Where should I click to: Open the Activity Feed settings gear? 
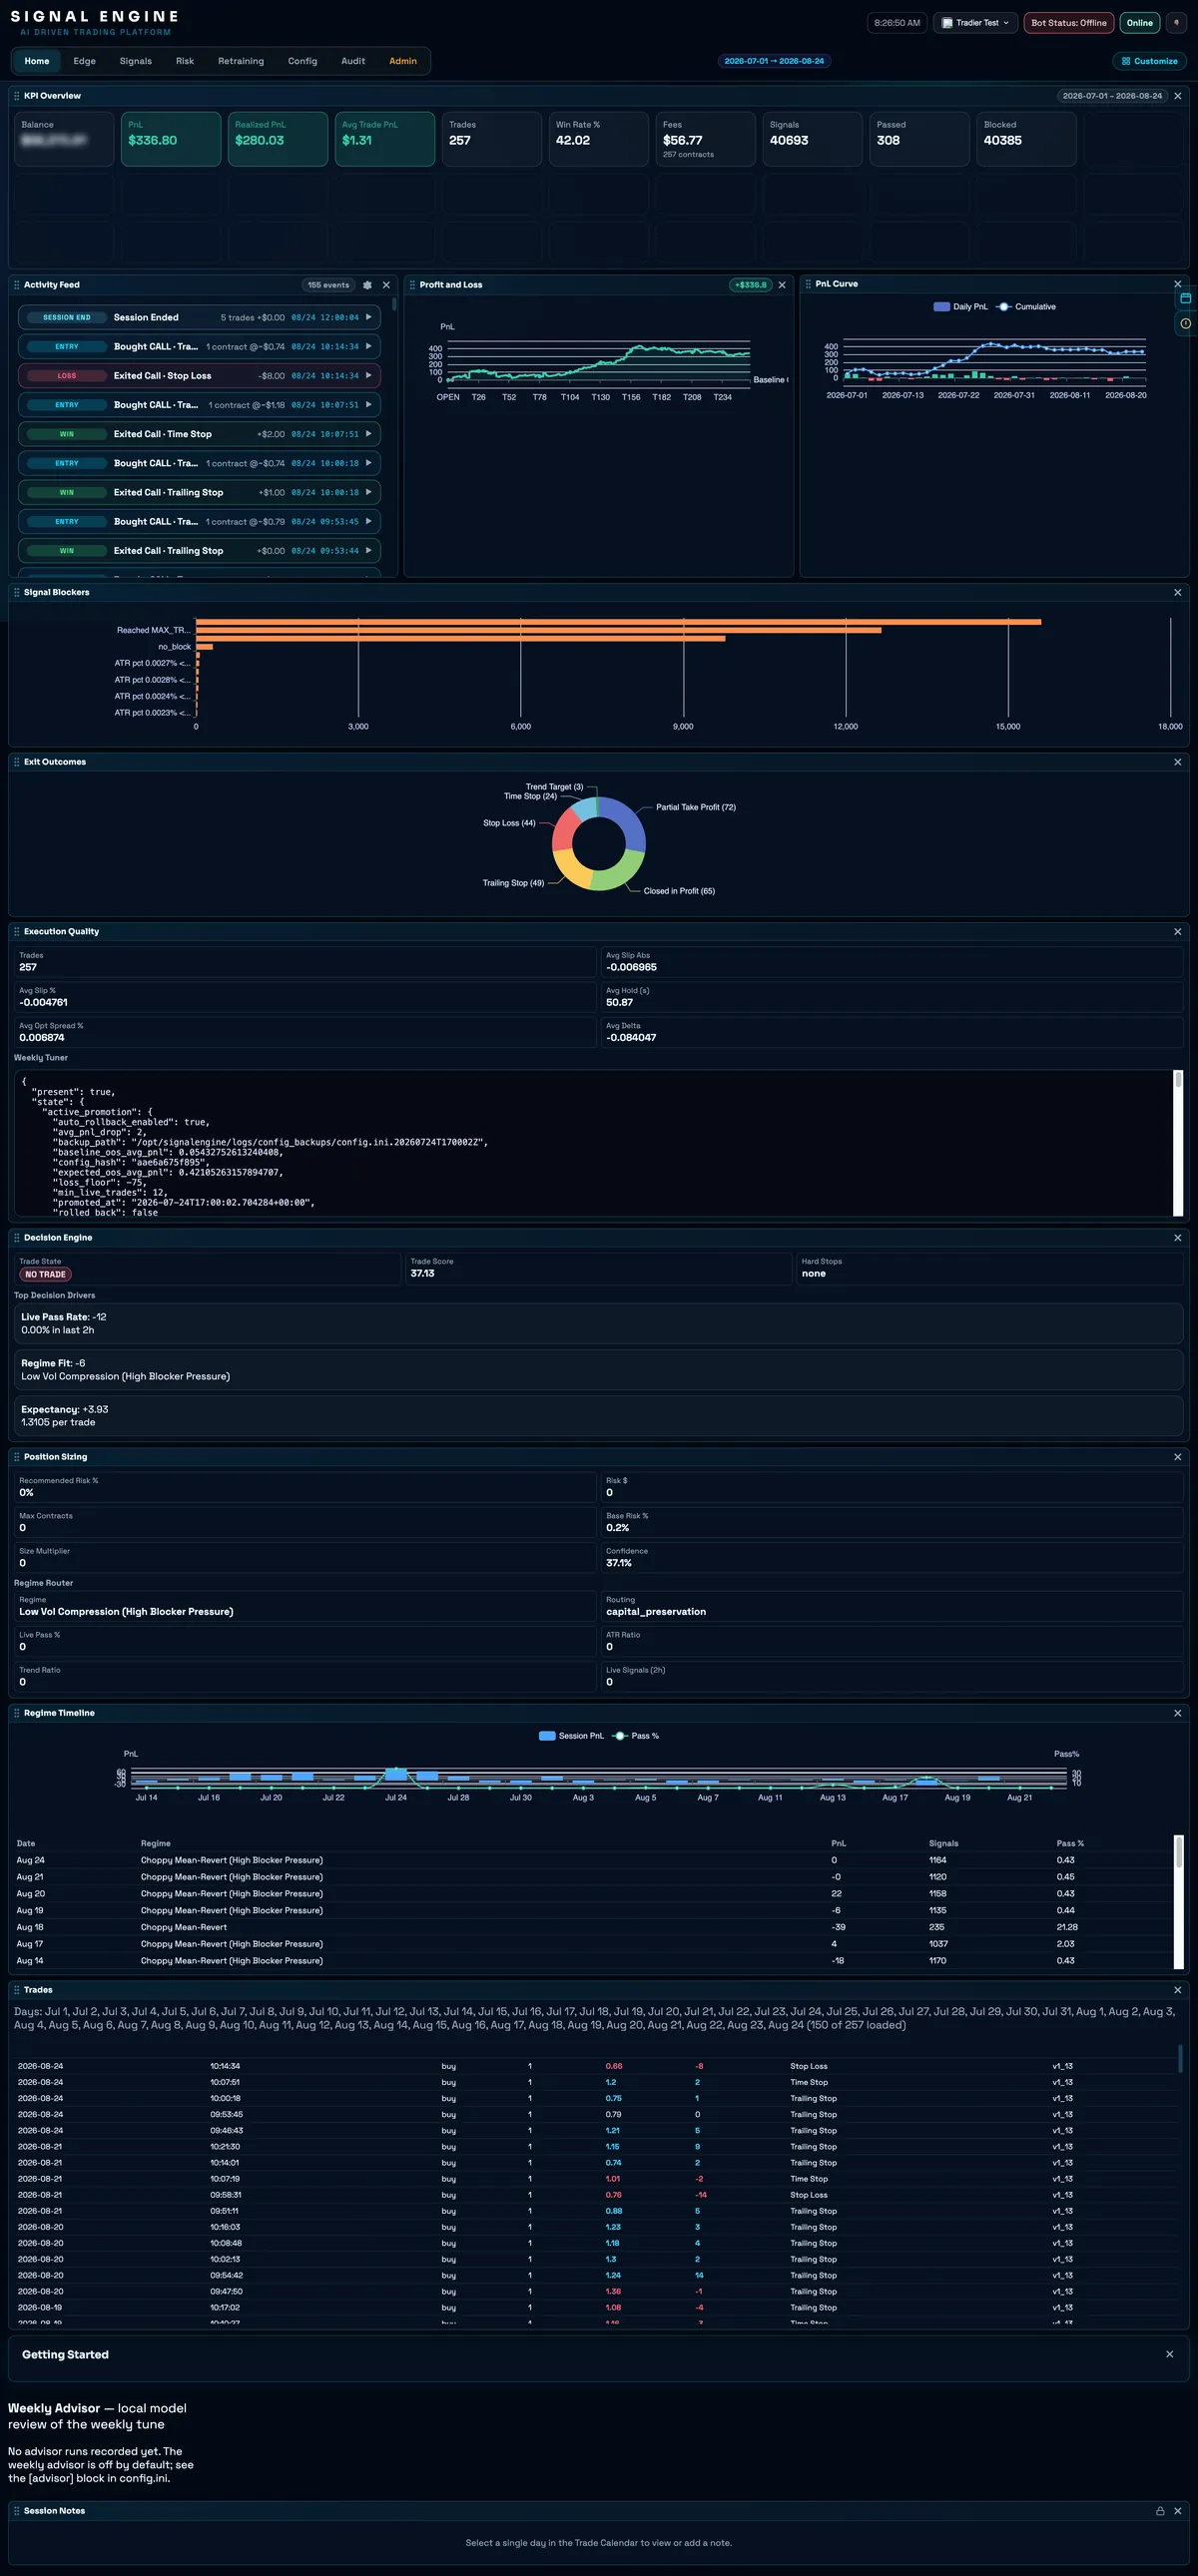point(367,285)
